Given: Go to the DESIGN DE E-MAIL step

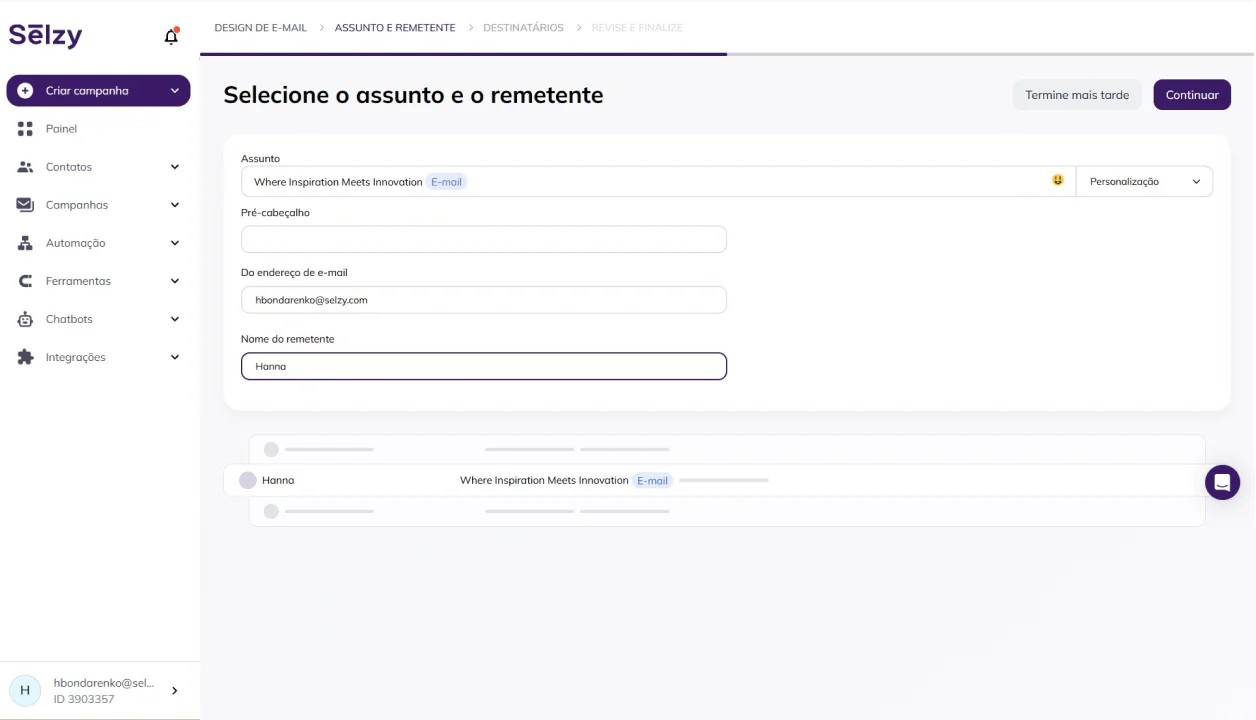Looking at the screenshot, I should (260, 27).
